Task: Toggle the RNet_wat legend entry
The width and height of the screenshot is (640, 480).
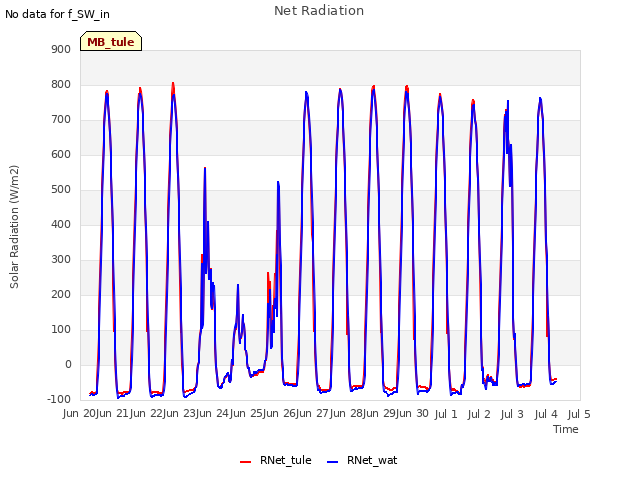Action: 362,460
